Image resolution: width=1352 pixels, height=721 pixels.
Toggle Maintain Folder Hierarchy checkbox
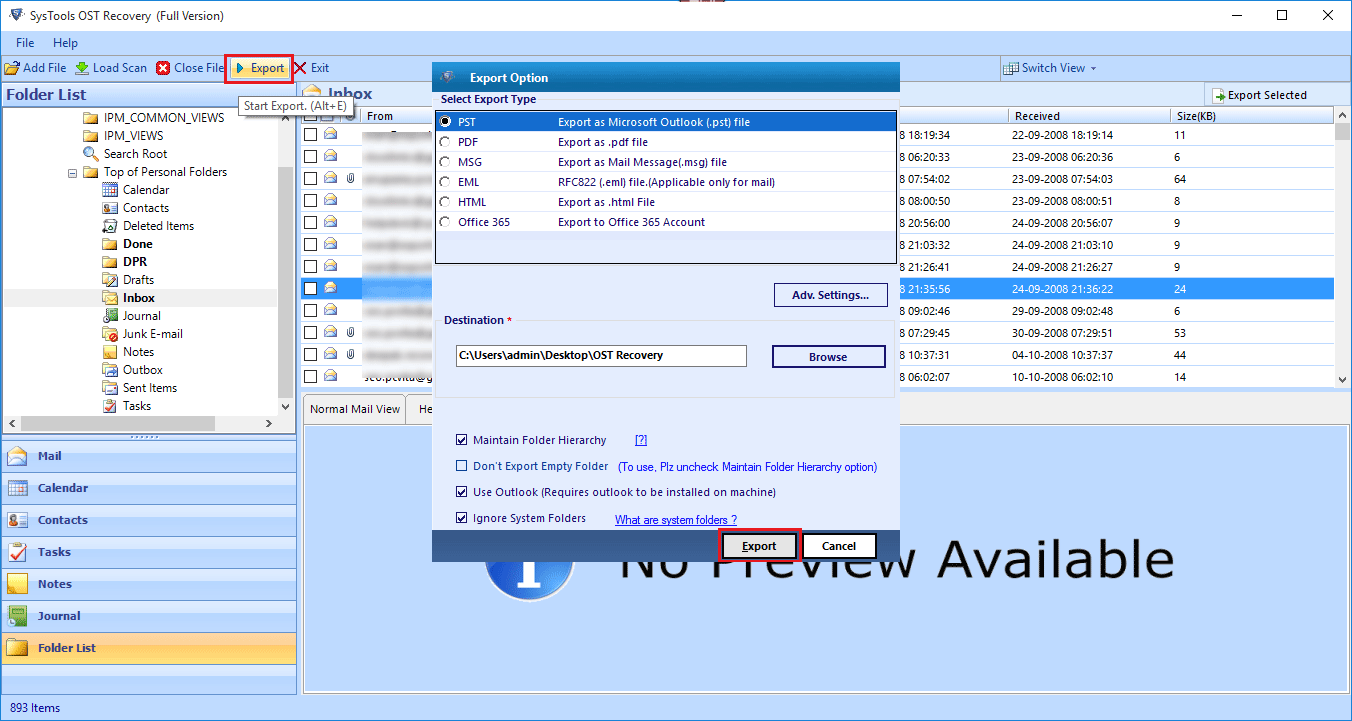(x=461, y=440)
